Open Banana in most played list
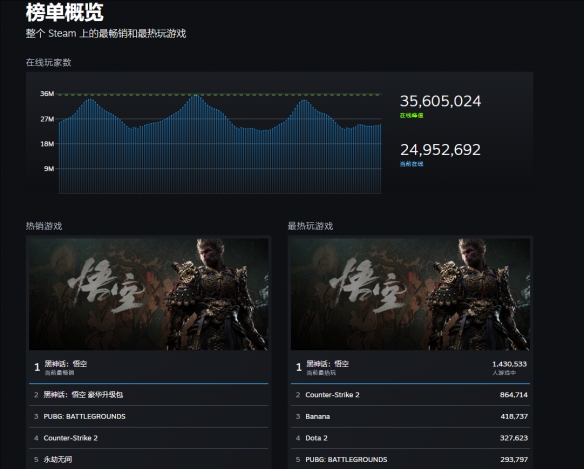The height and width of the screenshot is (469, 584). pyautogui.click(x=410, y=416)
